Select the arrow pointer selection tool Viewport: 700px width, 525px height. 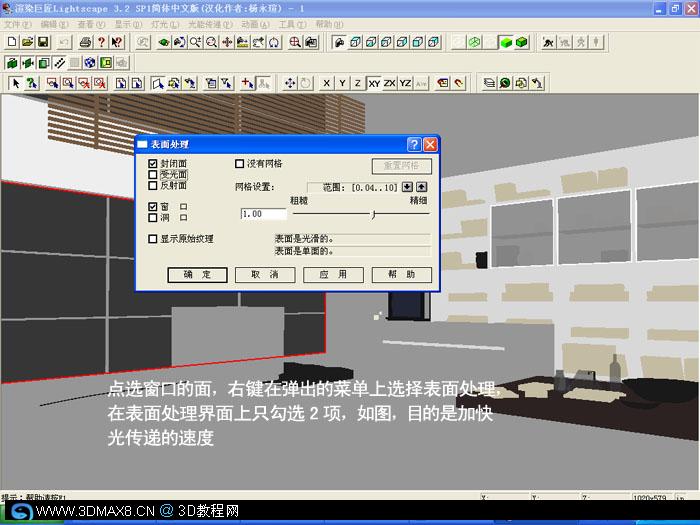pyautogui.click(x=16, y=83)
